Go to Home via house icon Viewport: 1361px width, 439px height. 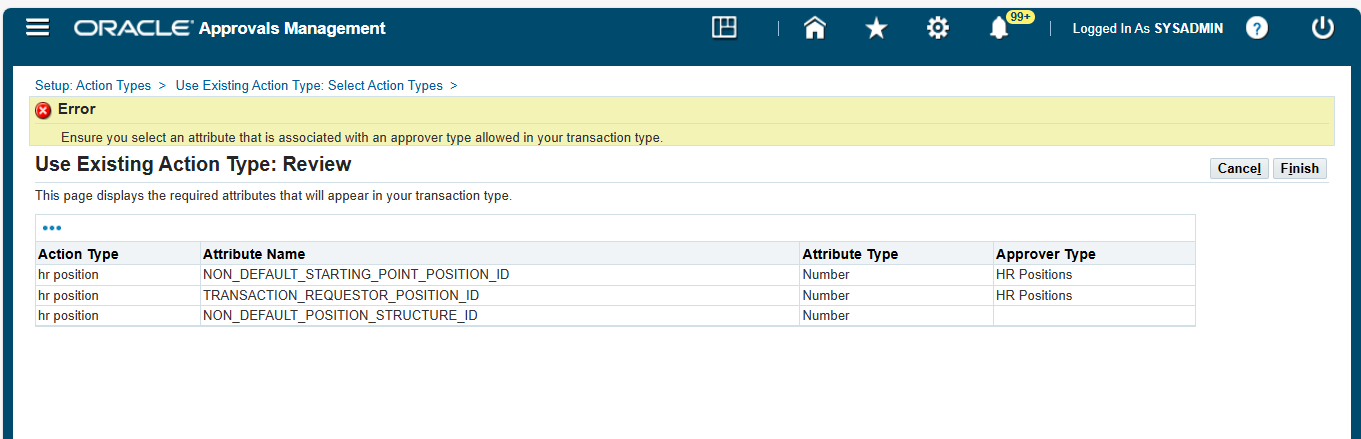(x=815, y=28)
